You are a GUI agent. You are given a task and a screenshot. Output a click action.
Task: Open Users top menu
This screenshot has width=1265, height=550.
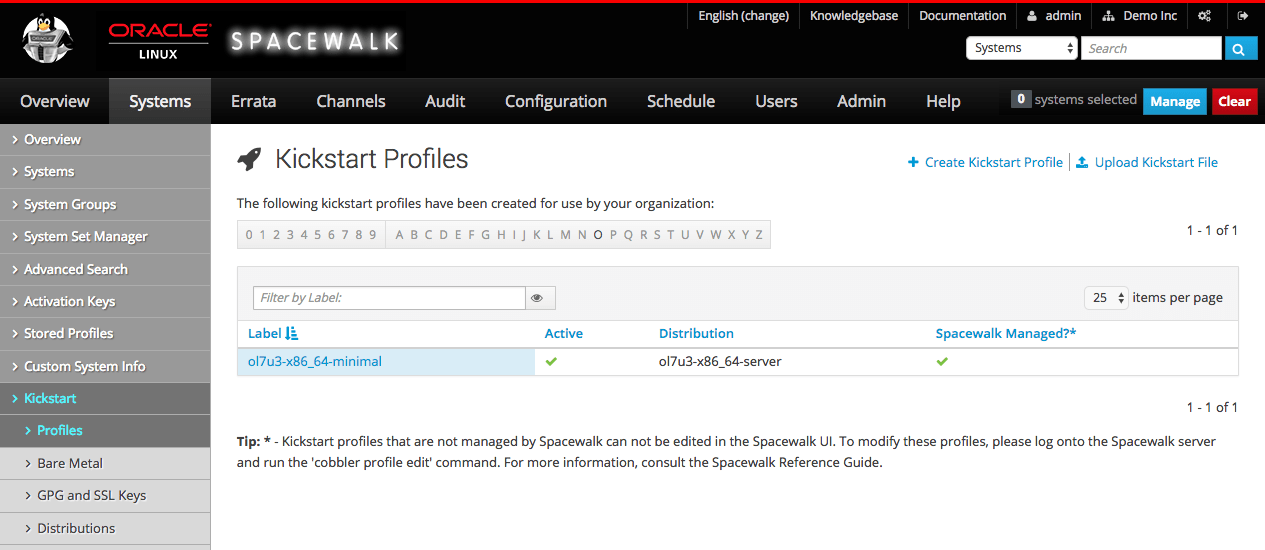point(776,101)
